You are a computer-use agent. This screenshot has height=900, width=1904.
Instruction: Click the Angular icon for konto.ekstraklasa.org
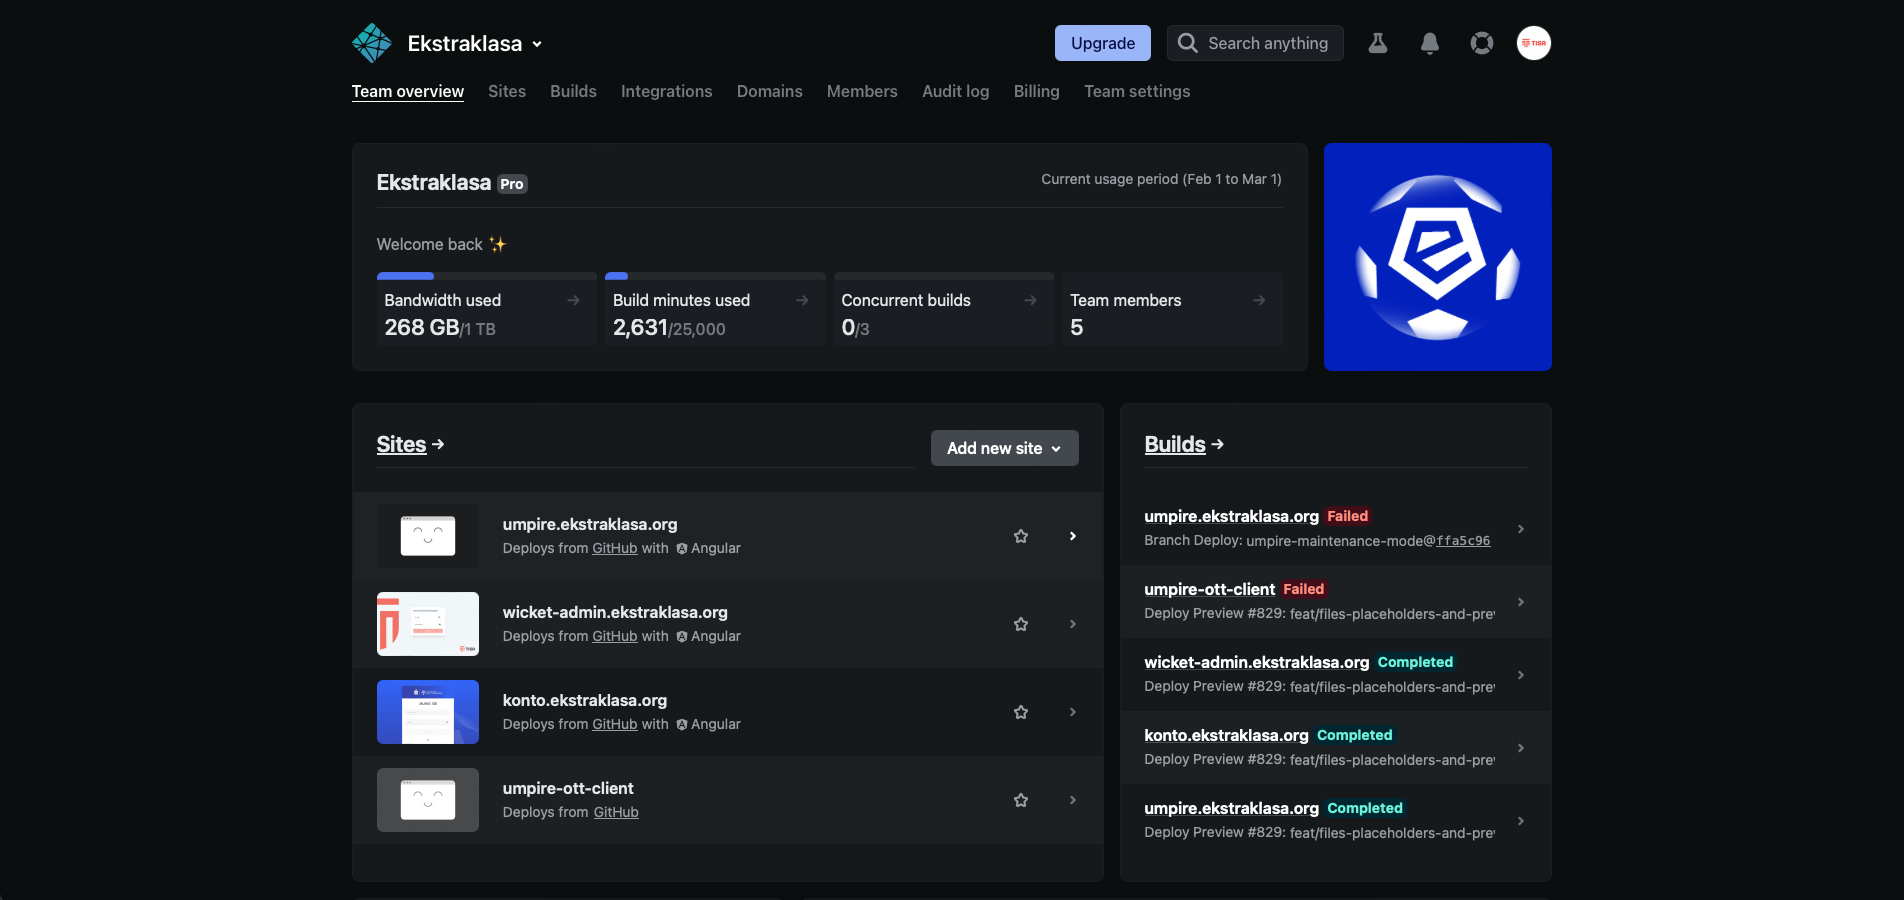tap(682, 725)
